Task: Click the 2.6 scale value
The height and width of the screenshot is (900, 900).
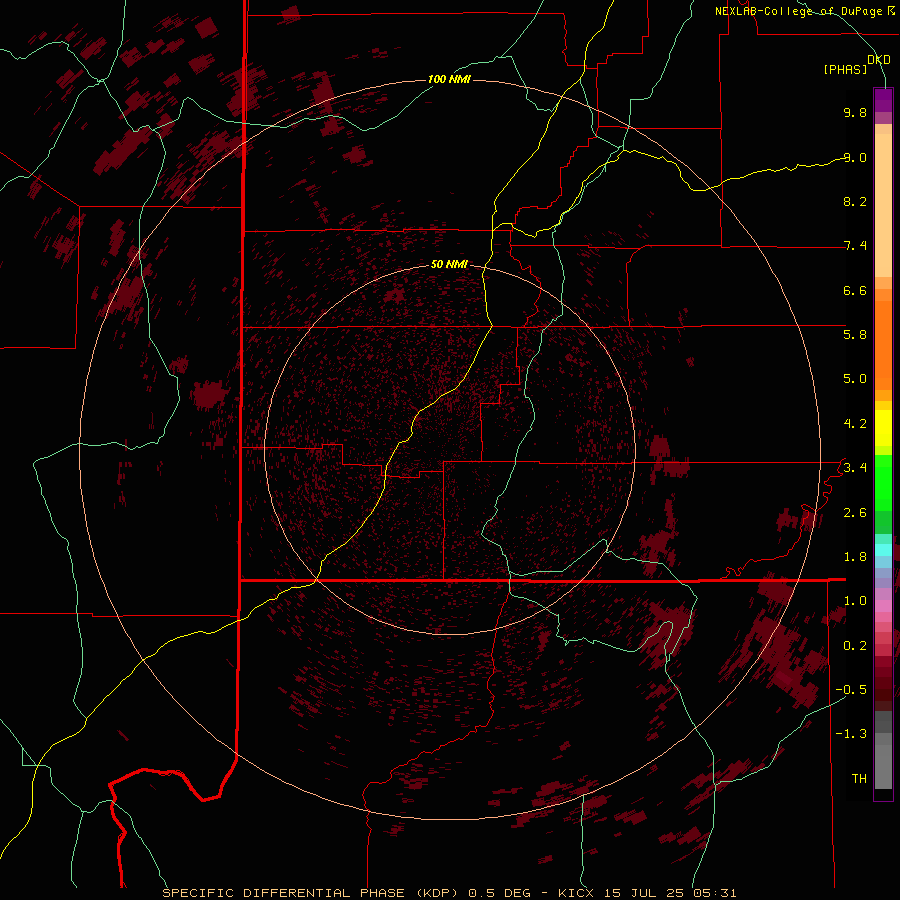Action: point(855,513)
